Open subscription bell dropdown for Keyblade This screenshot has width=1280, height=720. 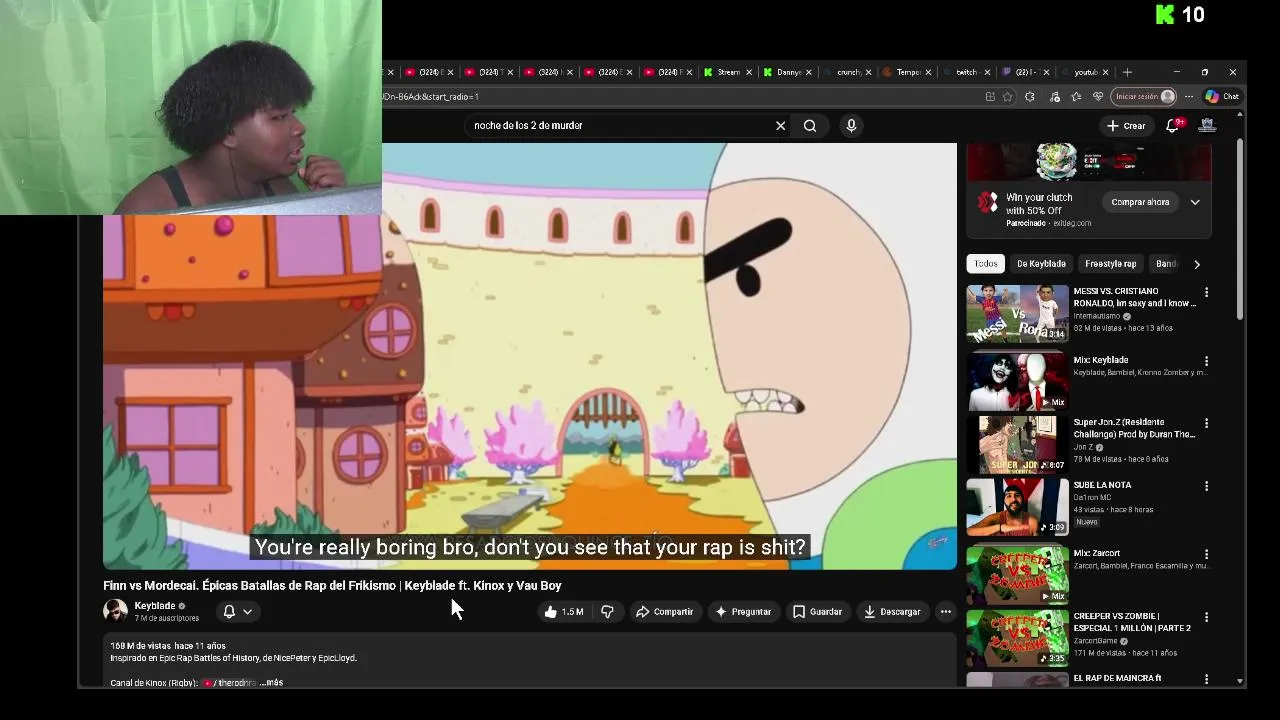pos(238,612)
